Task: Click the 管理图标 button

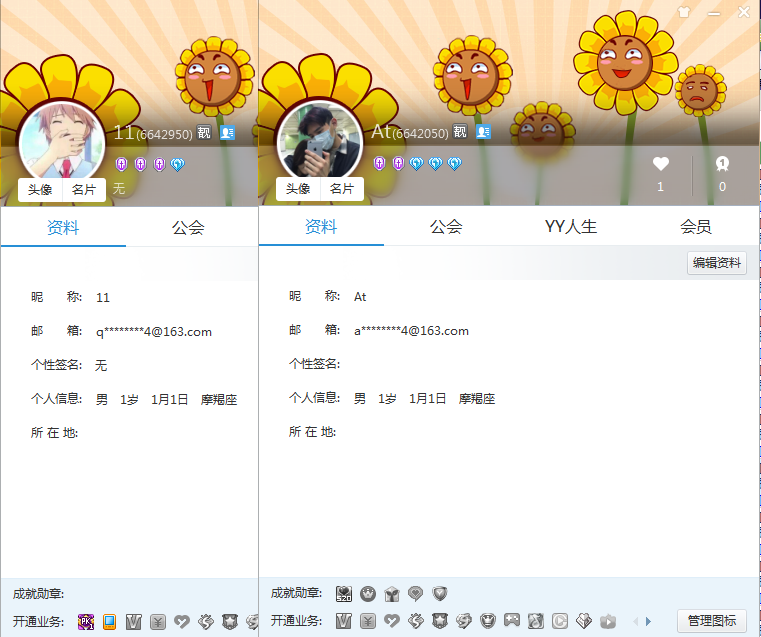Action: click(x=712, y=621)
